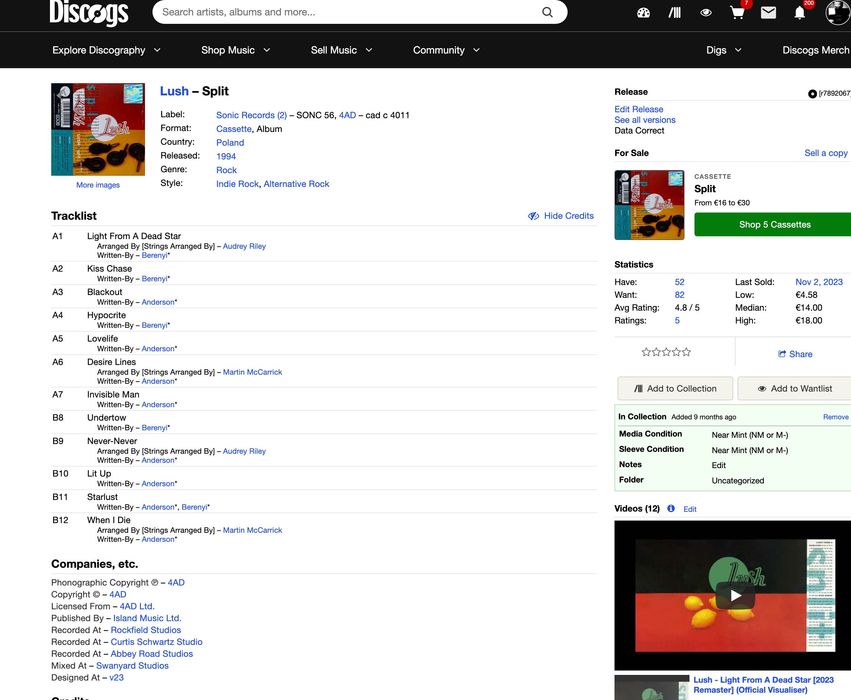
Task: Click Shop 5 Cassettes button
Action: (x=774, y=225)
